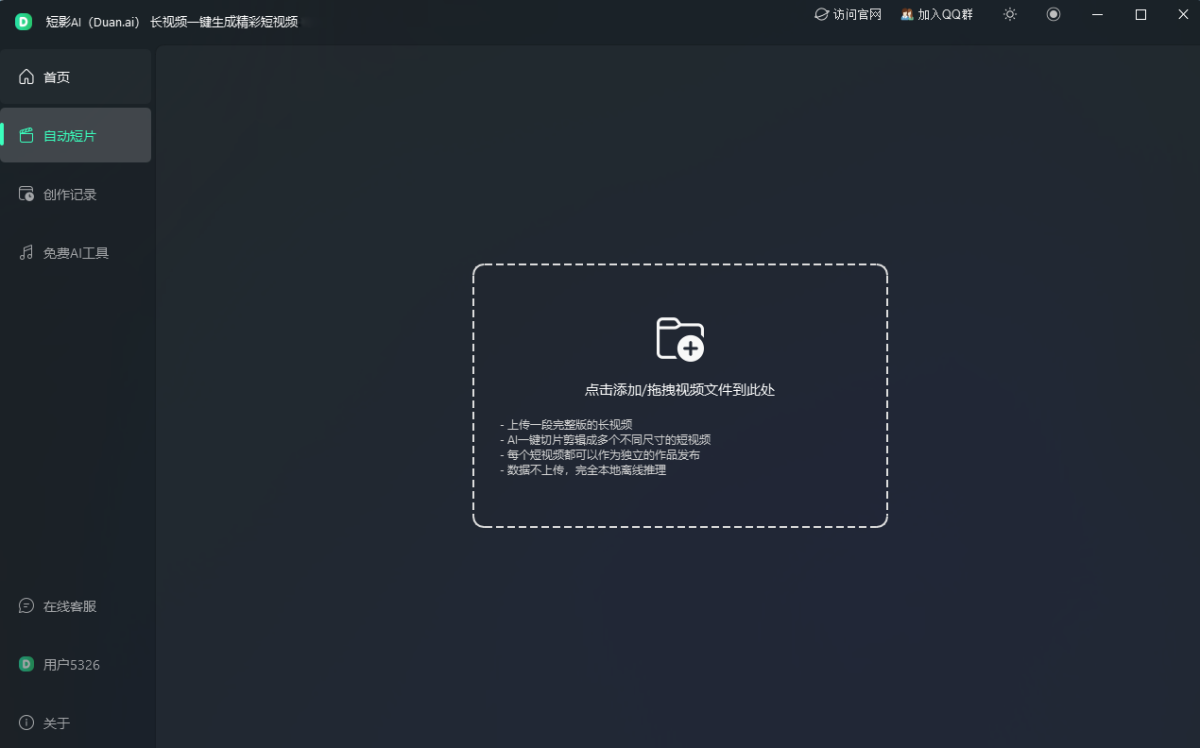
Task: Click the 首页 home icon
Action: click(x=26, y=77)
